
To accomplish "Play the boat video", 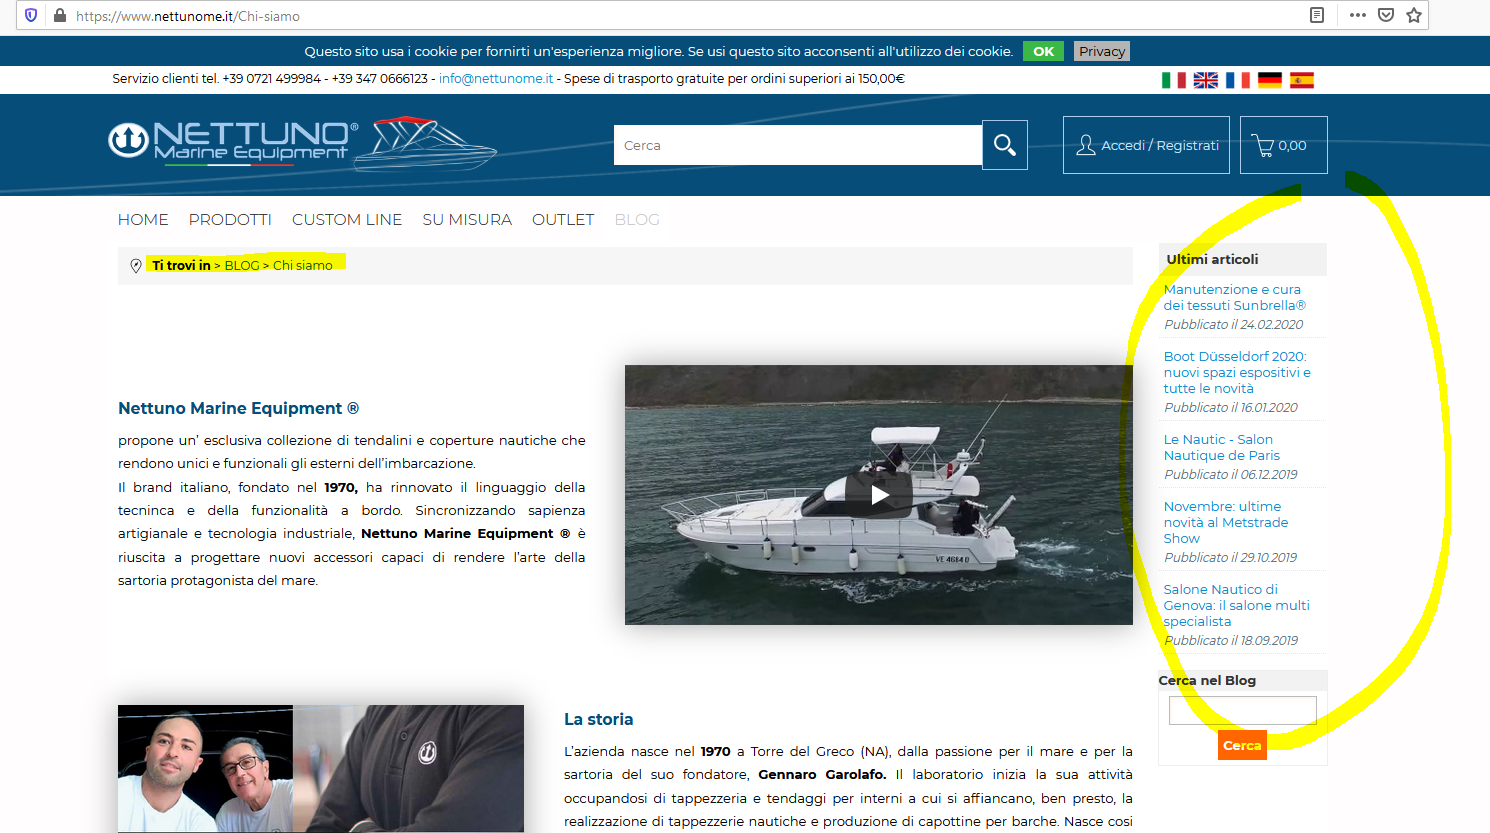I will (879, 495).
